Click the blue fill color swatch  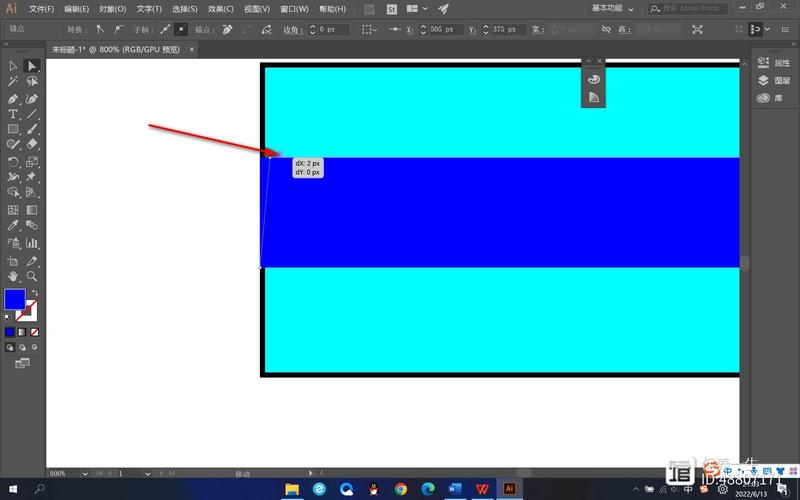pyautogui.click(x=14, y=299)
